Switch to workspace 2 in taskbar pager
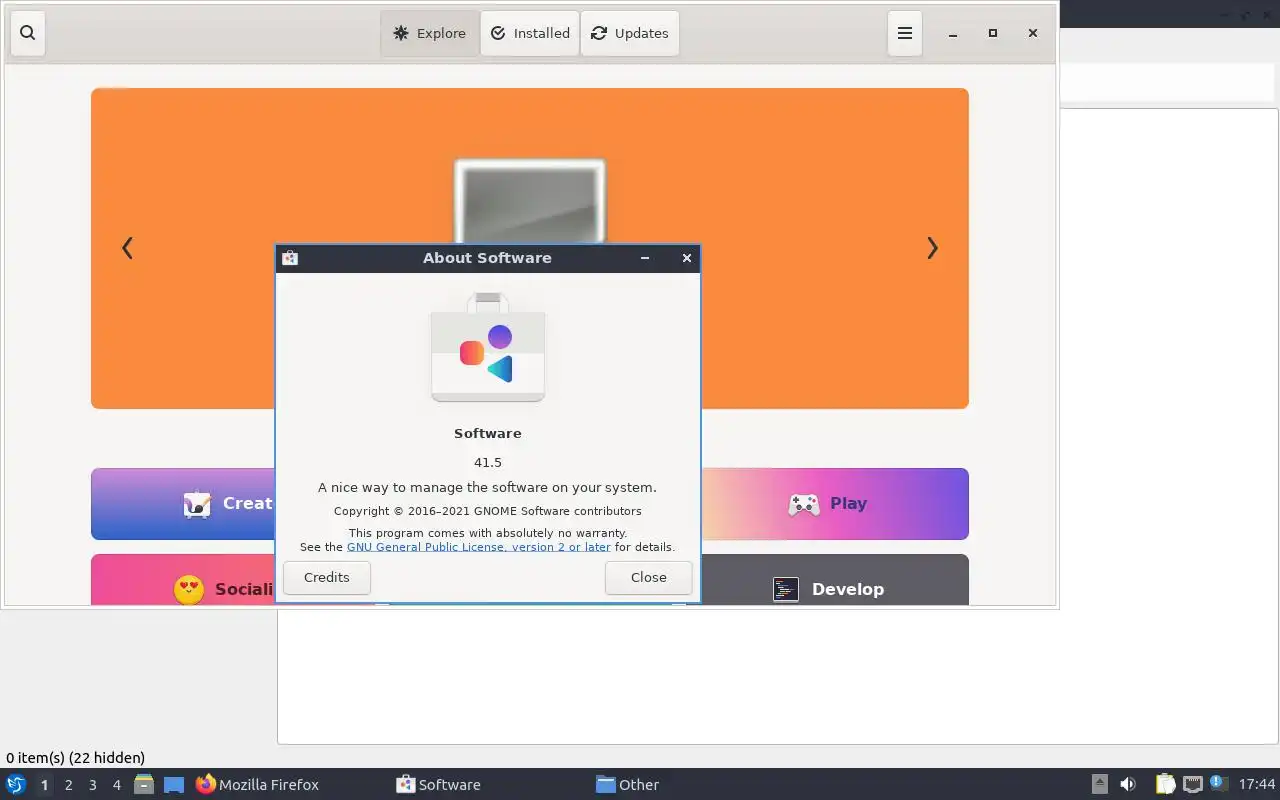The image size is (1280, 800). click(x=68, y=785)
